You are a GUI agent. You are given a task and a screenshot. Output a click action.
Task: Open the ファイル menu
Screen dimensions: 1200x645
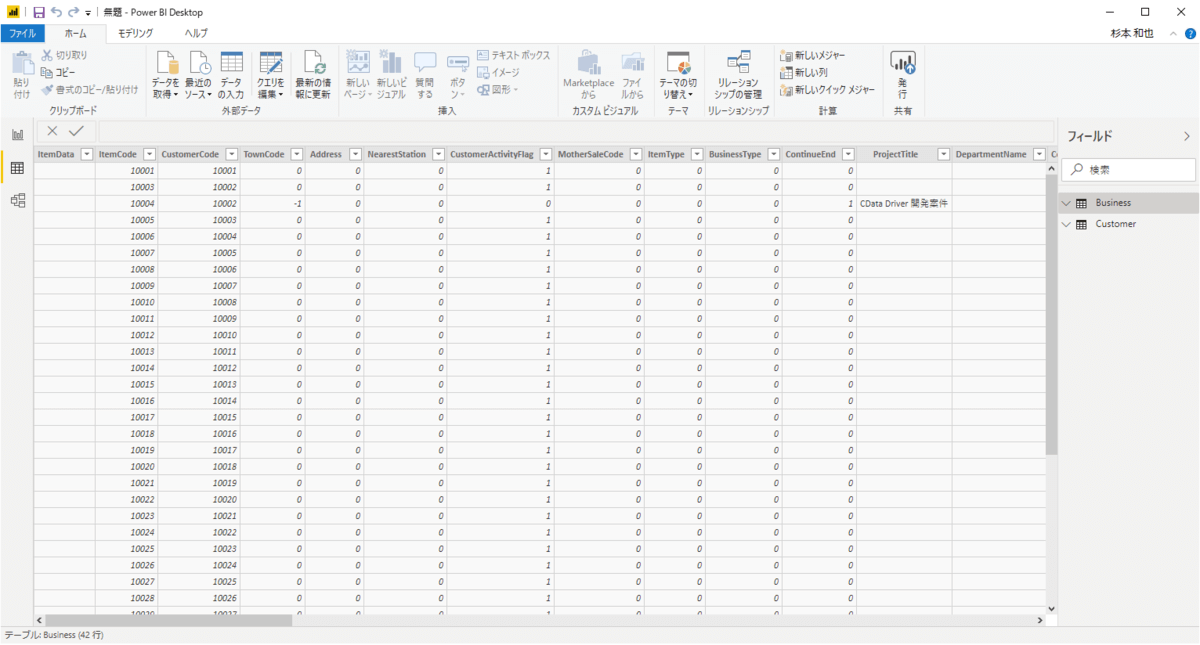(22, 33)
